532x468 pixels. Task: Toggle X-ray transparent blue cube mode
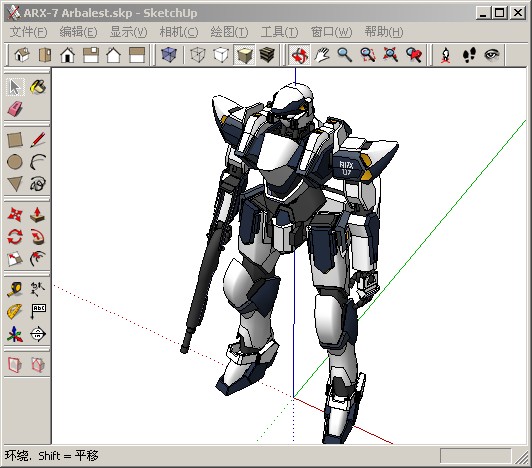click(169, 54)
